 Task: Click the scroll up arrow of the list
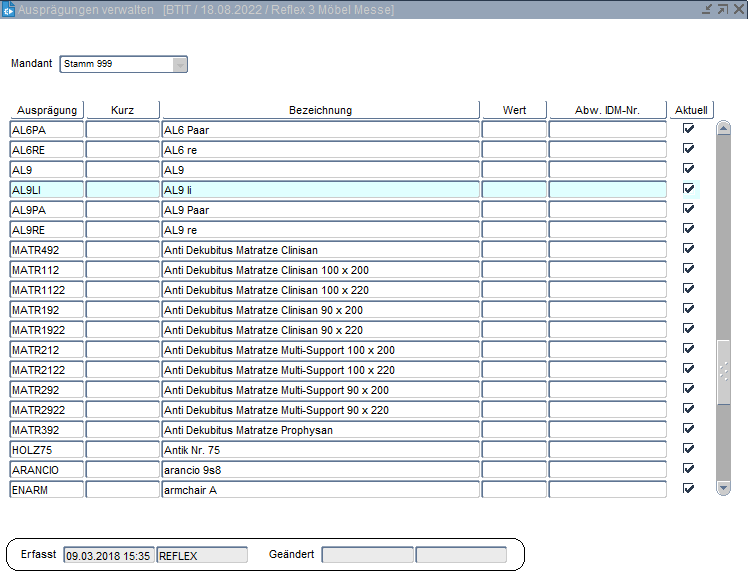tap(724, 129)
